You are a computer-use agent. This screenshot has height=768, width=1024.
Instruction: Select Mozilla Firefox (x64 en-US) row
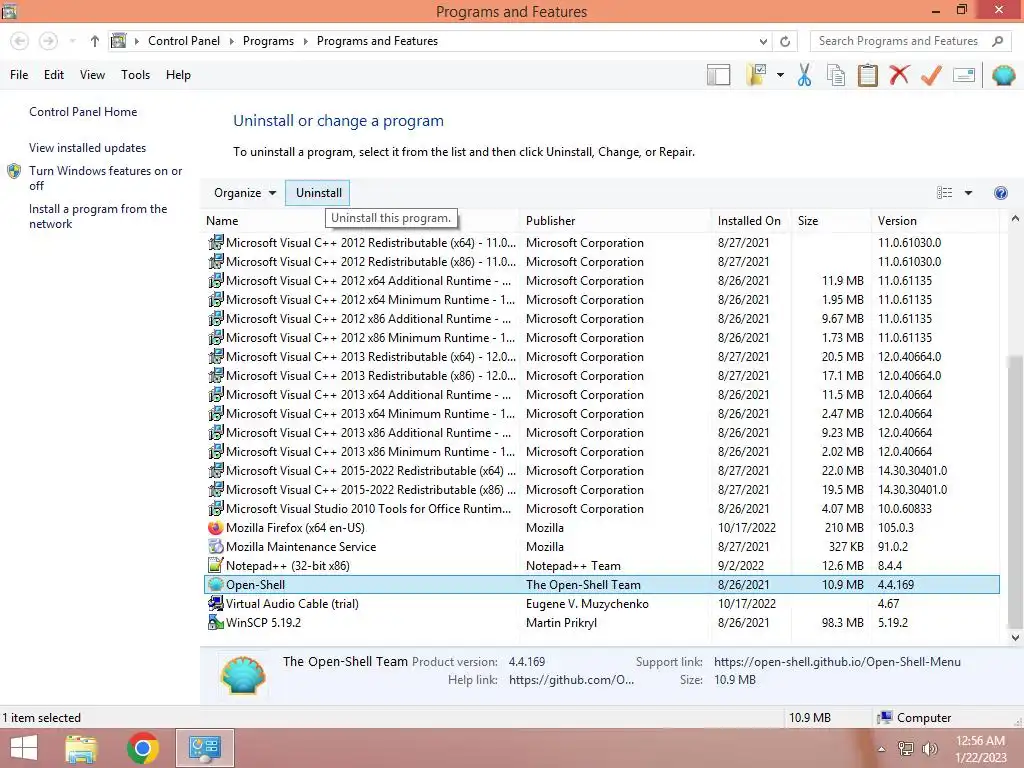point(602,528)
